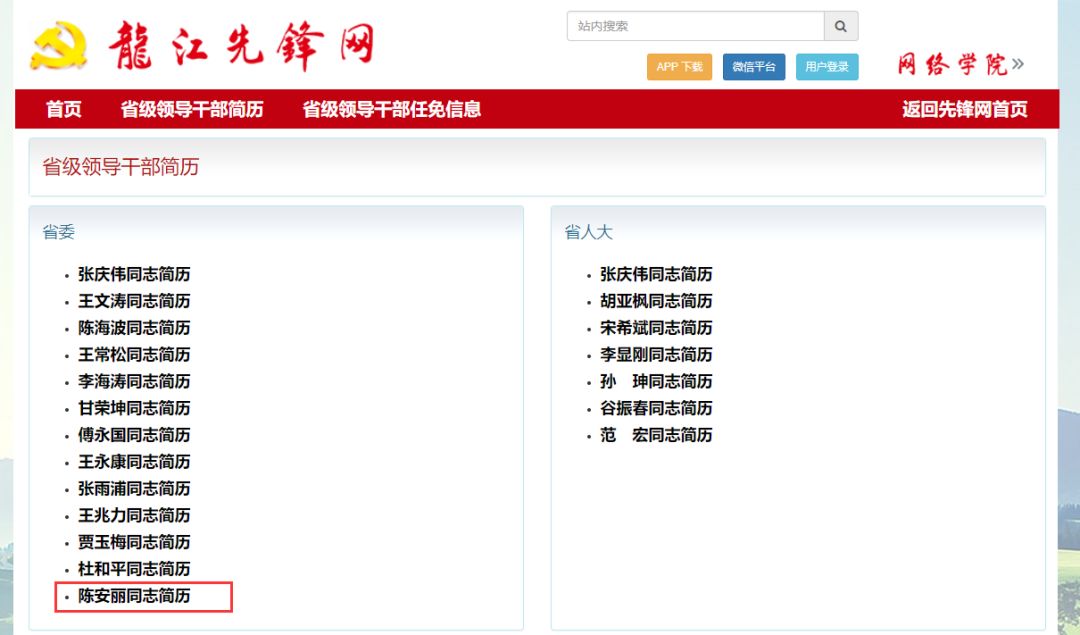Open the 微信平台 button
1080x635 pixels.
753,67
